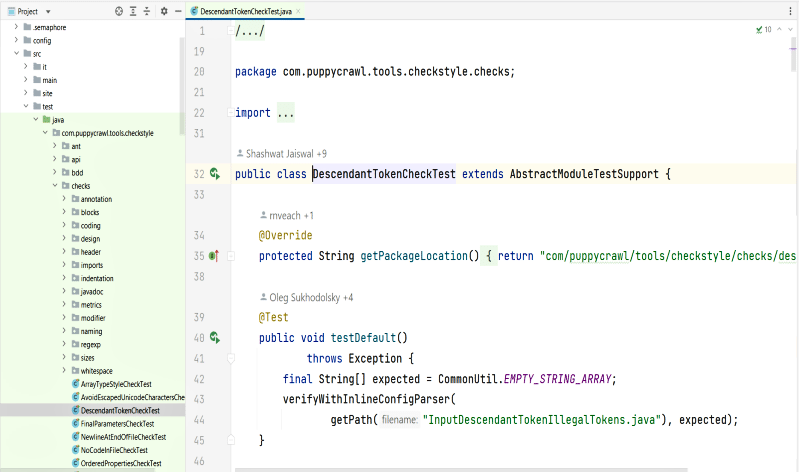The width and height of the screenshot is (799, 472).
Task: Run testDefault from line 40 gutter icon
Action: pos(215,338)
